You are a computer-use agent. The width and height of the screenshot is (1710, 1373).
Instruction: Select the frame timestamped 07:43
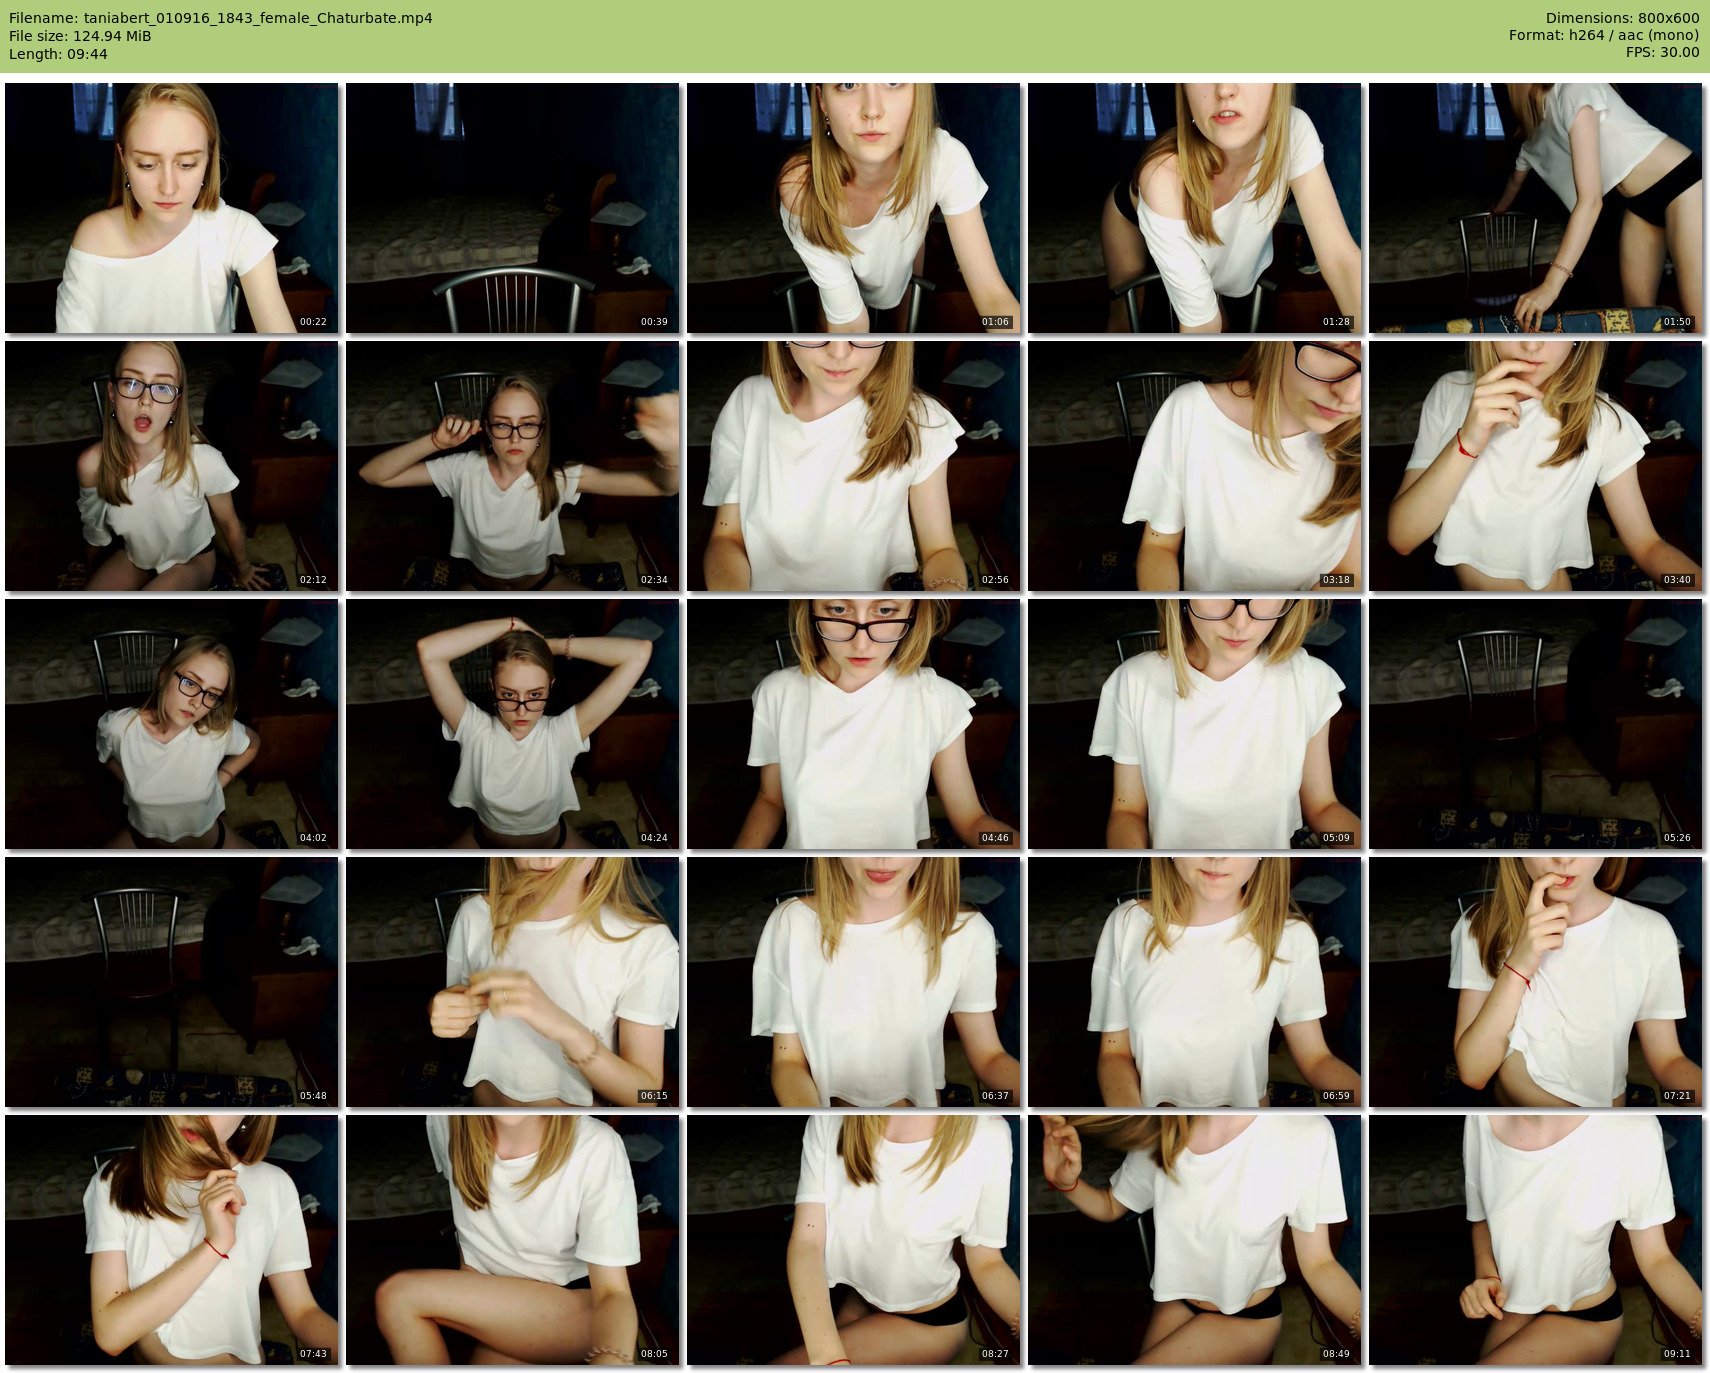171,1240
